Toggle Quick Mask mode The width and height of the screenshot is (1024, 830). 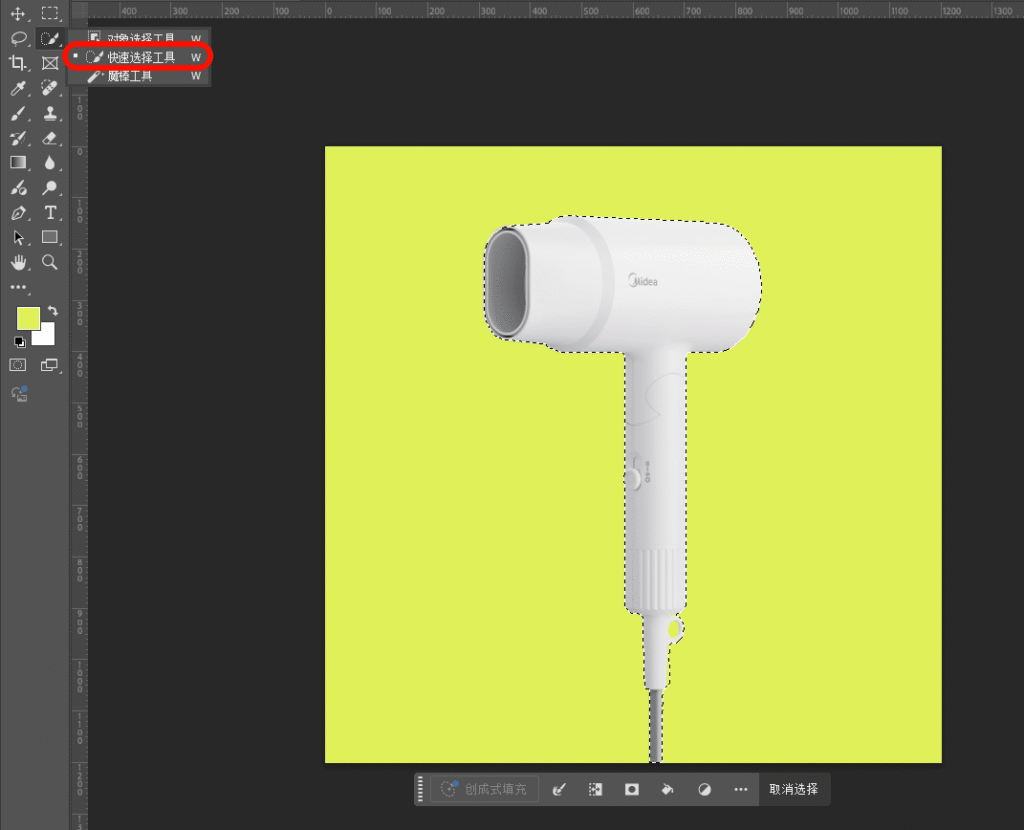tap(18, 365)
